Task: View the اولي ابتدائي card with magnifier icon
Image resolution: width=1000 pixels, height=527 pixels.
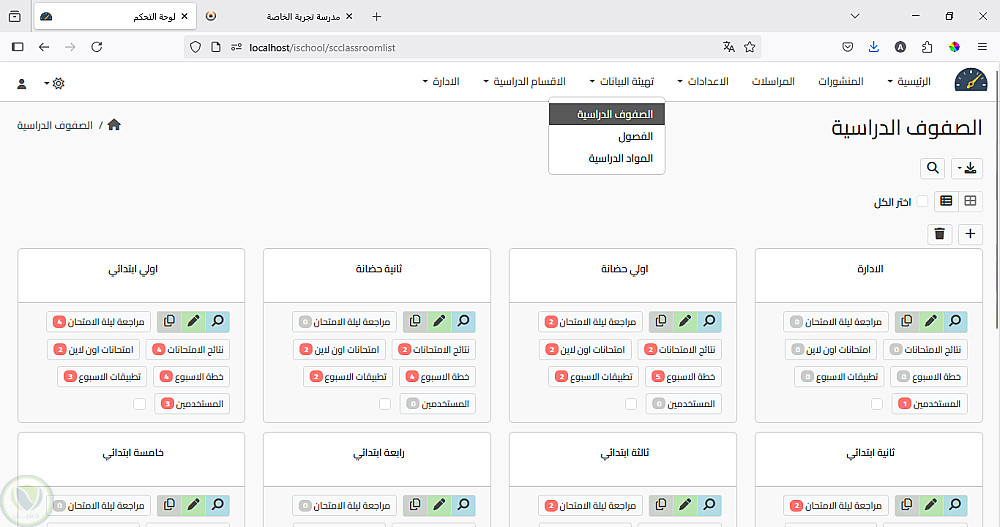Action: coord(217,321)
